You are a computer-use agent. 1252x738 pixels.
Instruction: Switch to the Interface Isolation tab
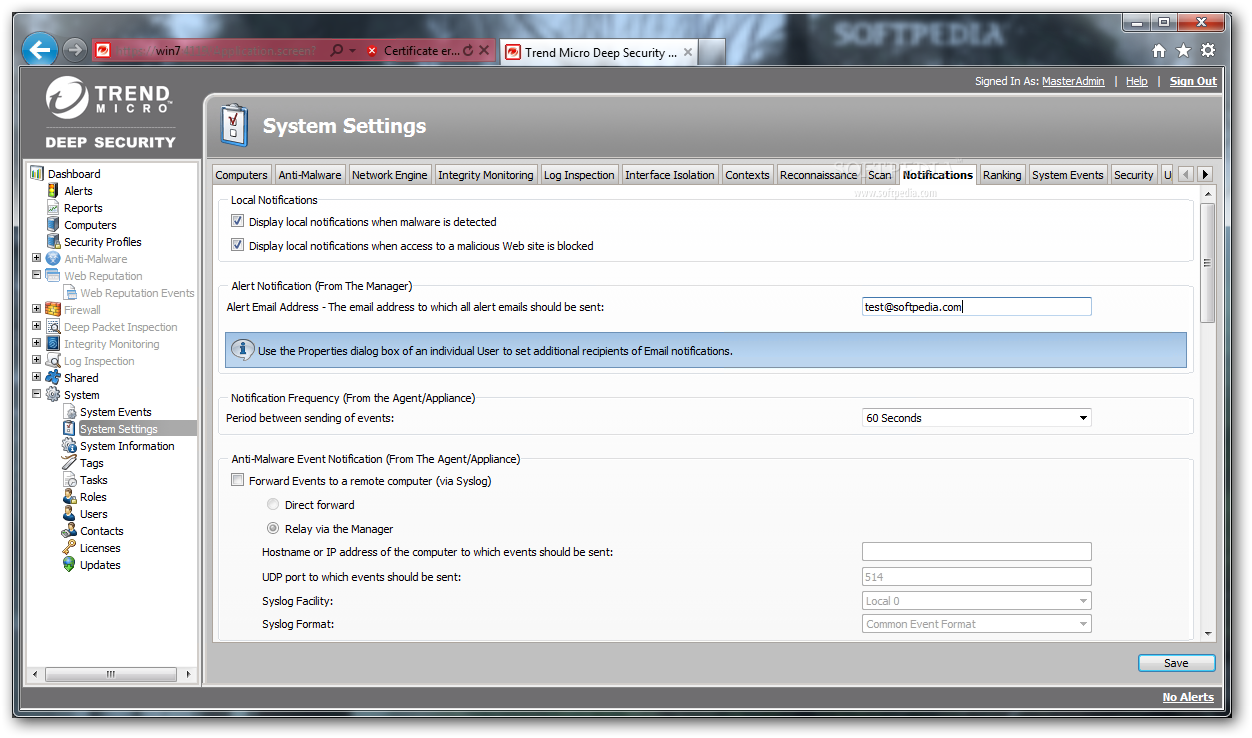coord(670,175)
